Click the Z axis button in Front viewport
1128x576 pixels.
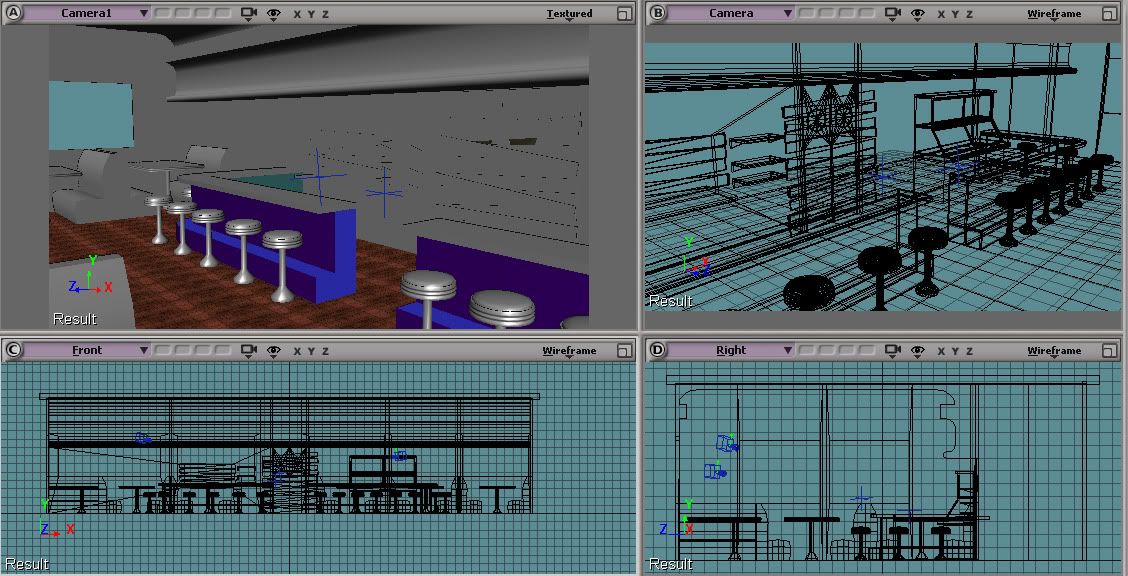325,351
